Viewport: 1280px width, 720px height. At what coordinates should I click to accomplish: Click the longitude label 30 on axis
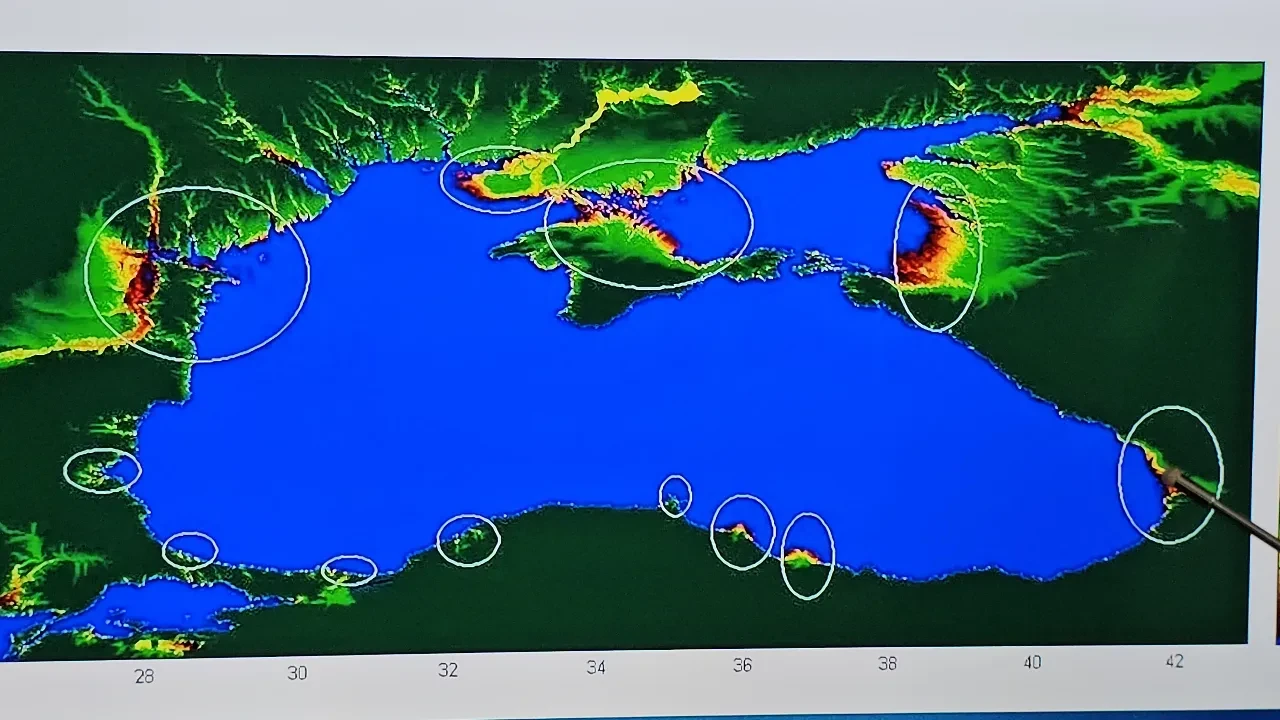tap(297, 673)
